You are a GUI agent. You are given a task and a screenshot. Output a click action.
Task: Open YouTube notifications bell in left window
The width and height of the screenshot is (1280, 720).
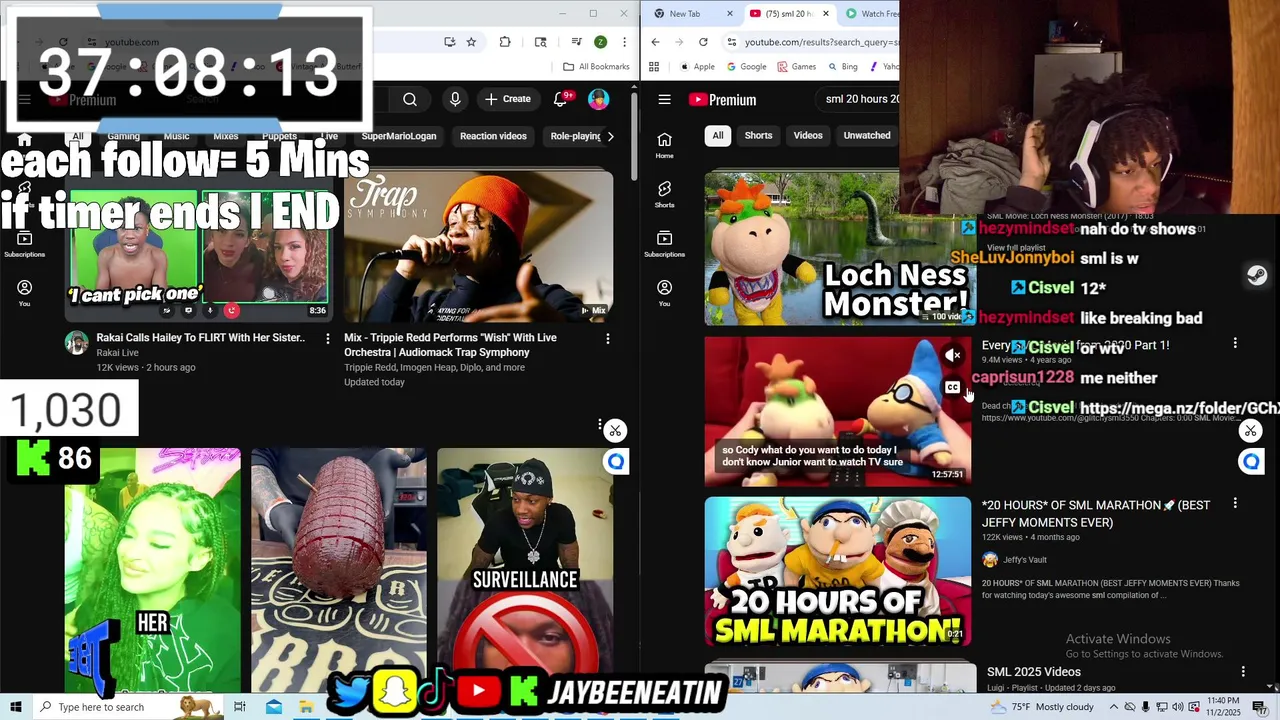click(x=560, y=99)
